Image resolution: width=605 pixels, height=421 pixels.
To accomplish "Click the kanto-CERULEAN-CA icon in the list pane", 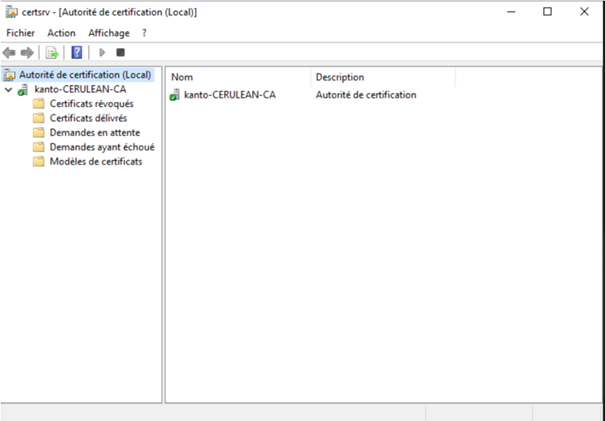I will (x=175, y=95).
